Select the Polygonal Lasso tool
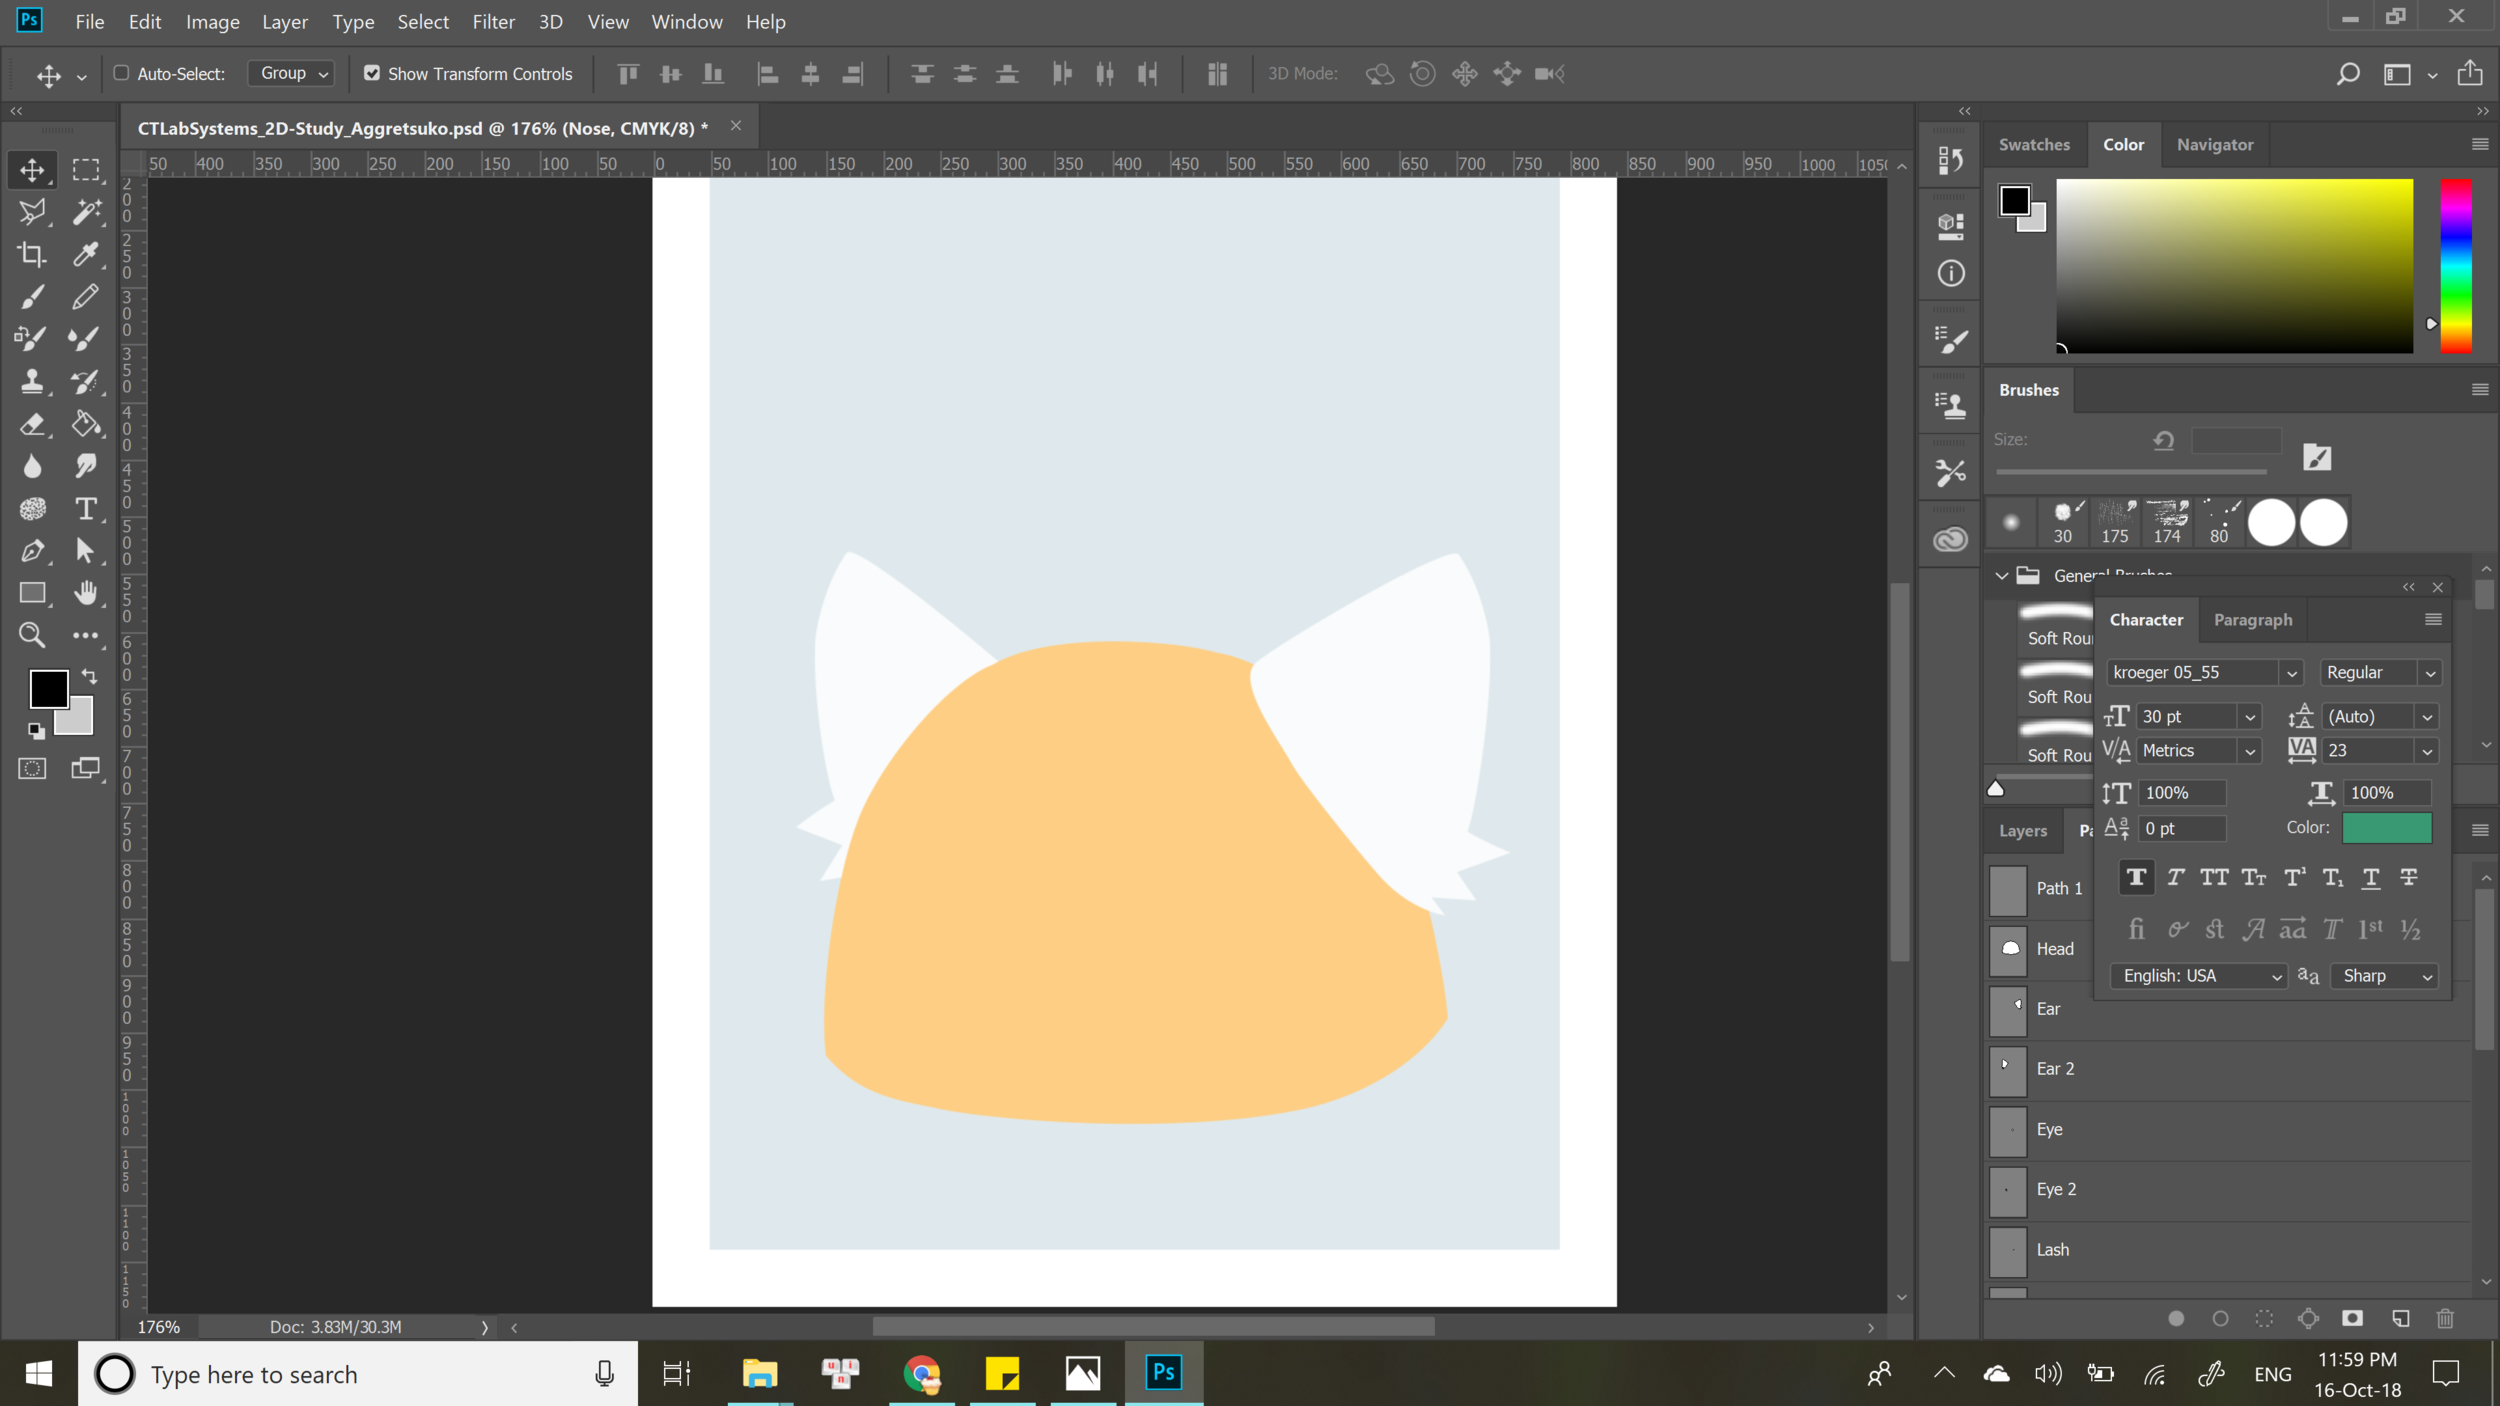The image size is (2500, 1406). [32, 212]
